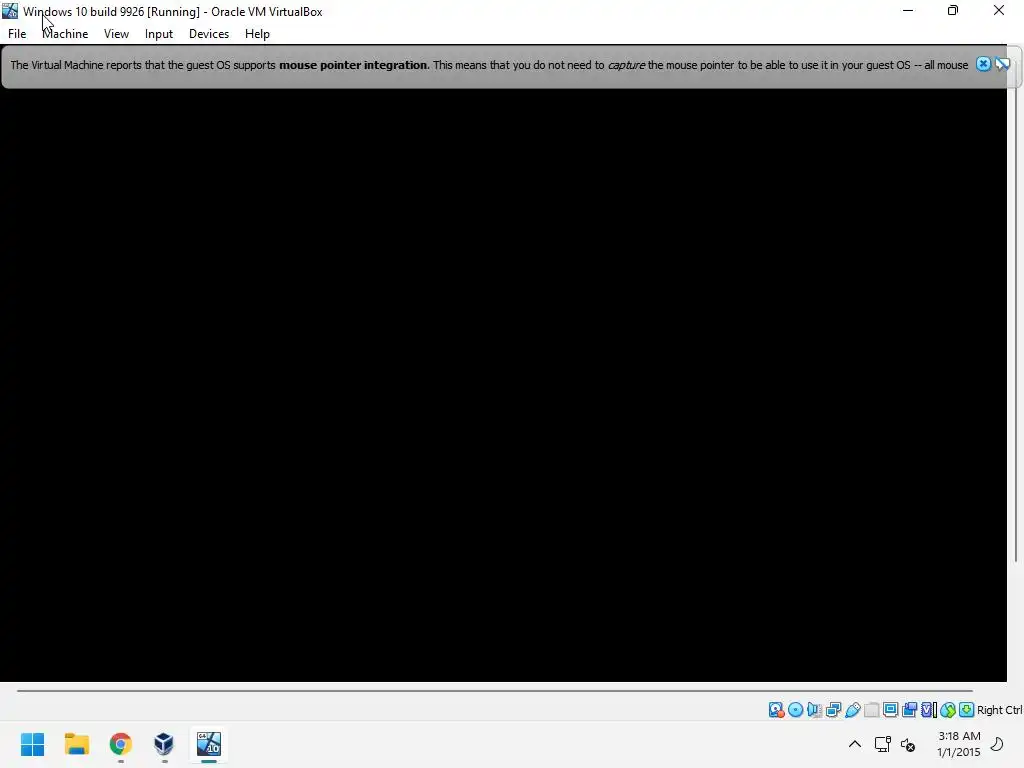Click the mouse integration indicator icon
The width and height of the screenshot is (1024, 768).
[x=948, y=710]
